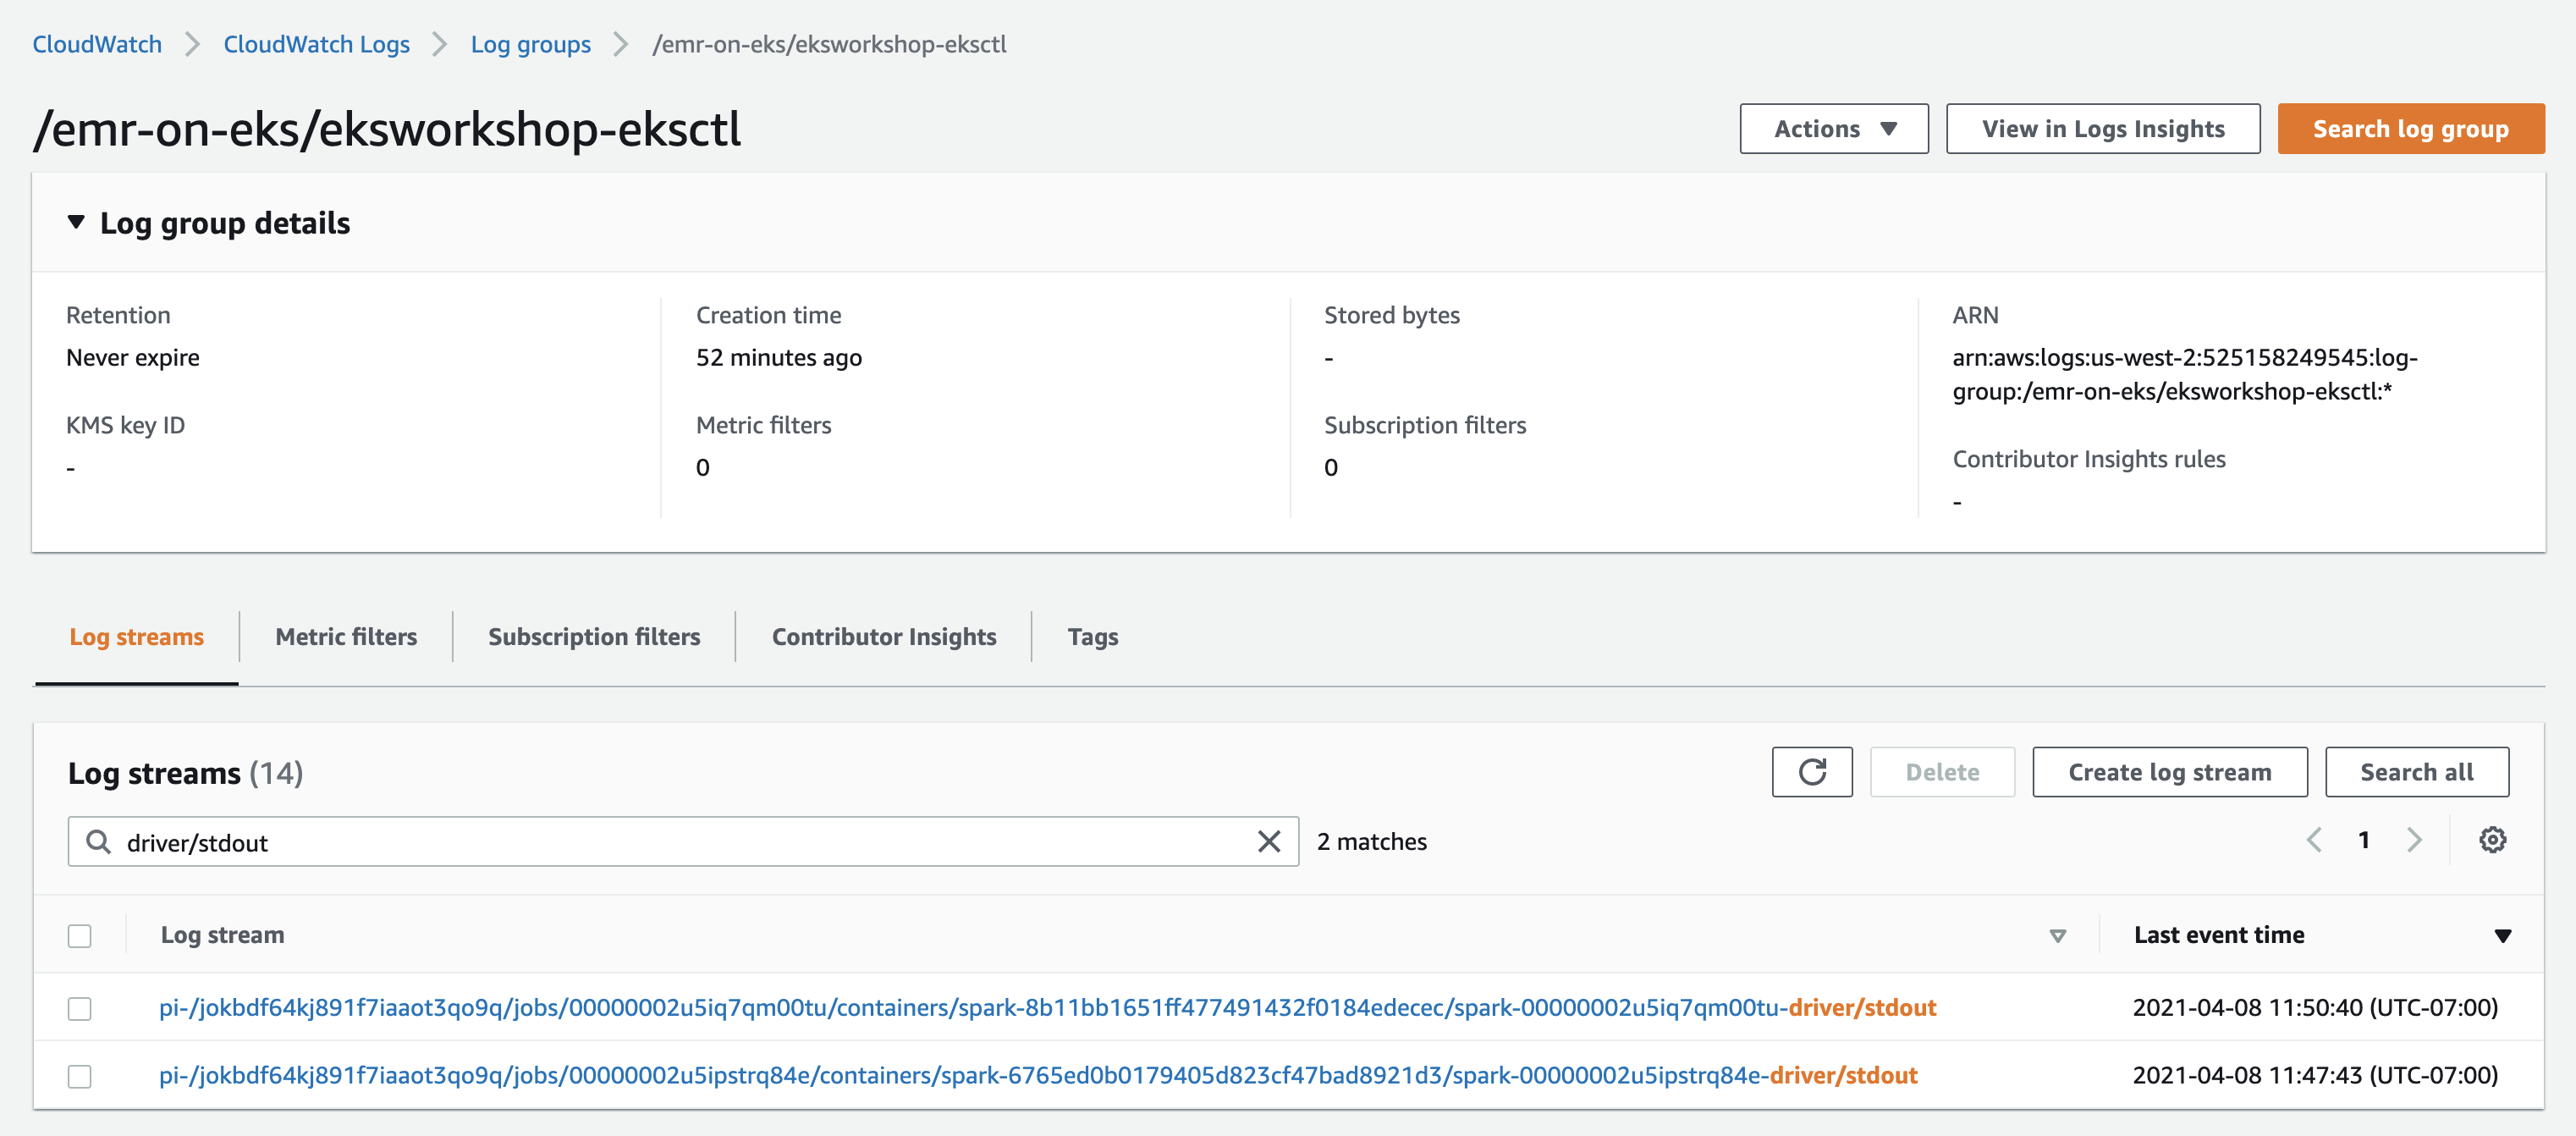
Task: Click the ARN value text
Action: [x=2184, y=374]
